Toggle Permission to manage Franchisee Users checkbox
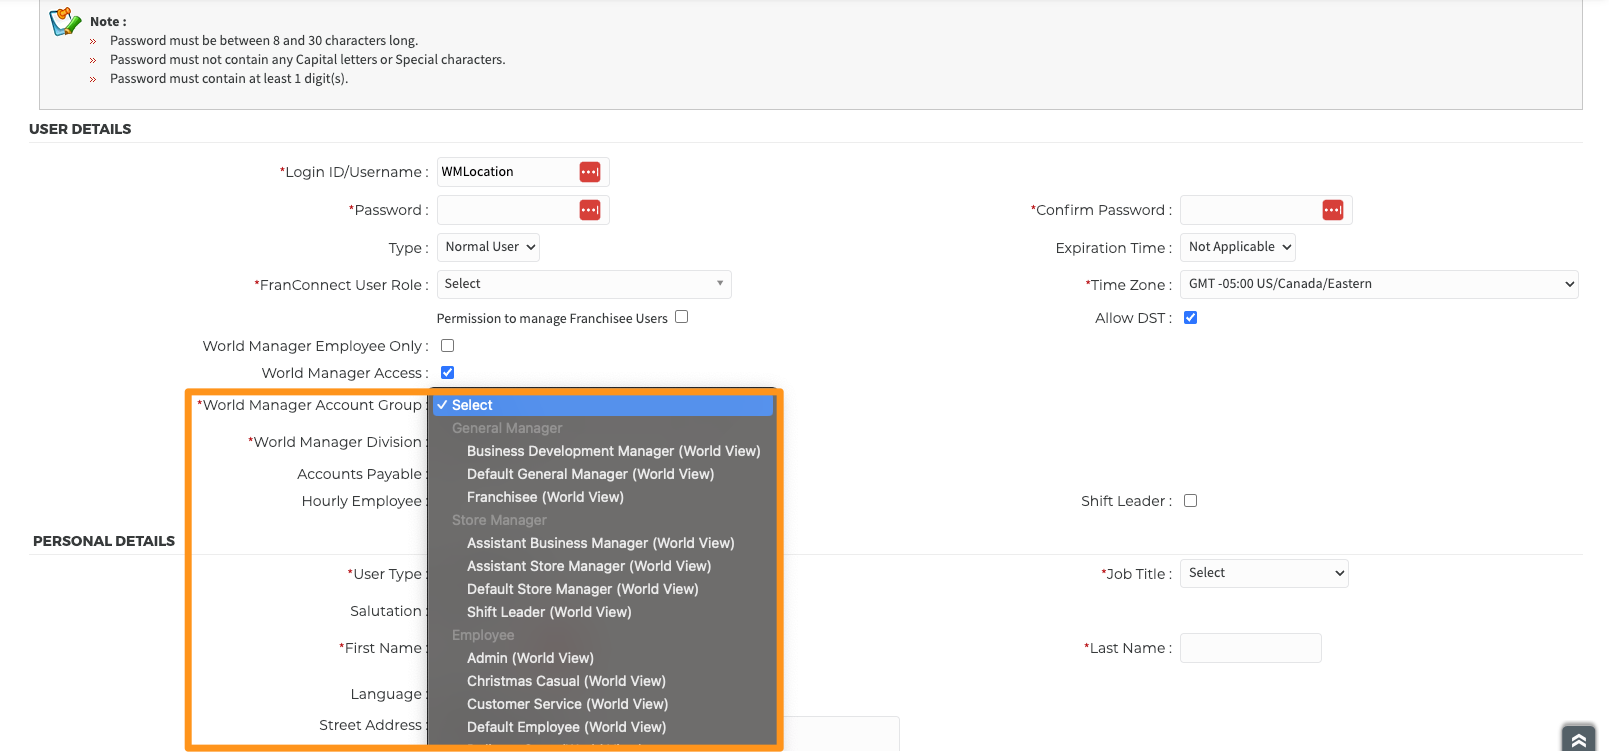1609x752 pixels. click(682, 317)
